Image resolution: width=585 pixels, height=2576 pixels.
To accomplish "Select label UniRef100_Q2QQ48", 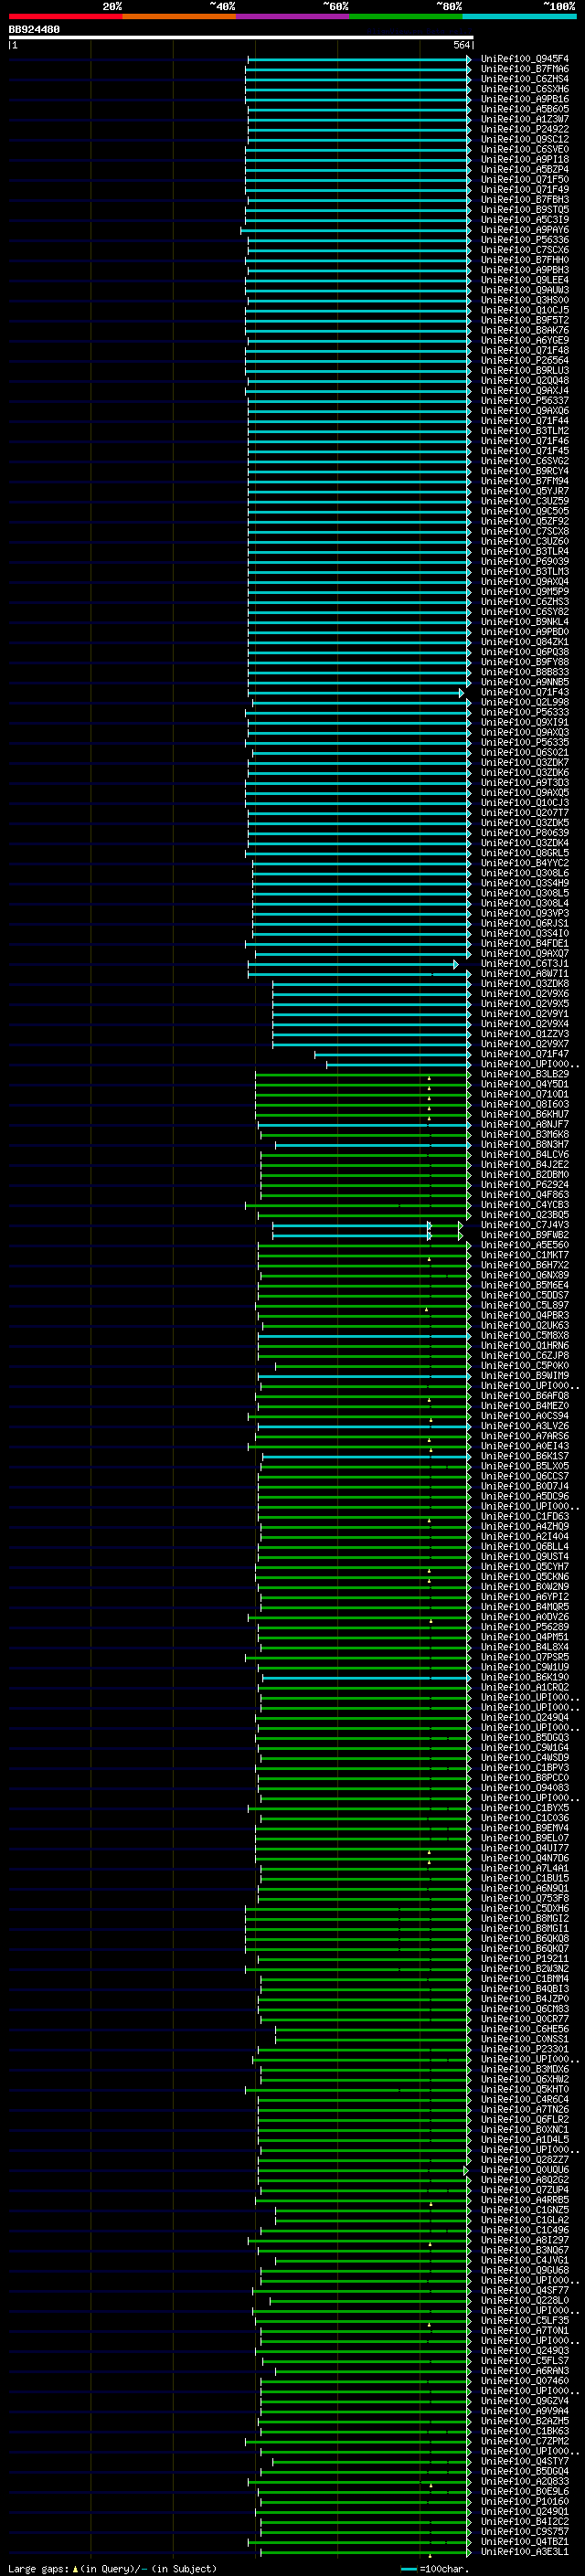I will [525, 380].
